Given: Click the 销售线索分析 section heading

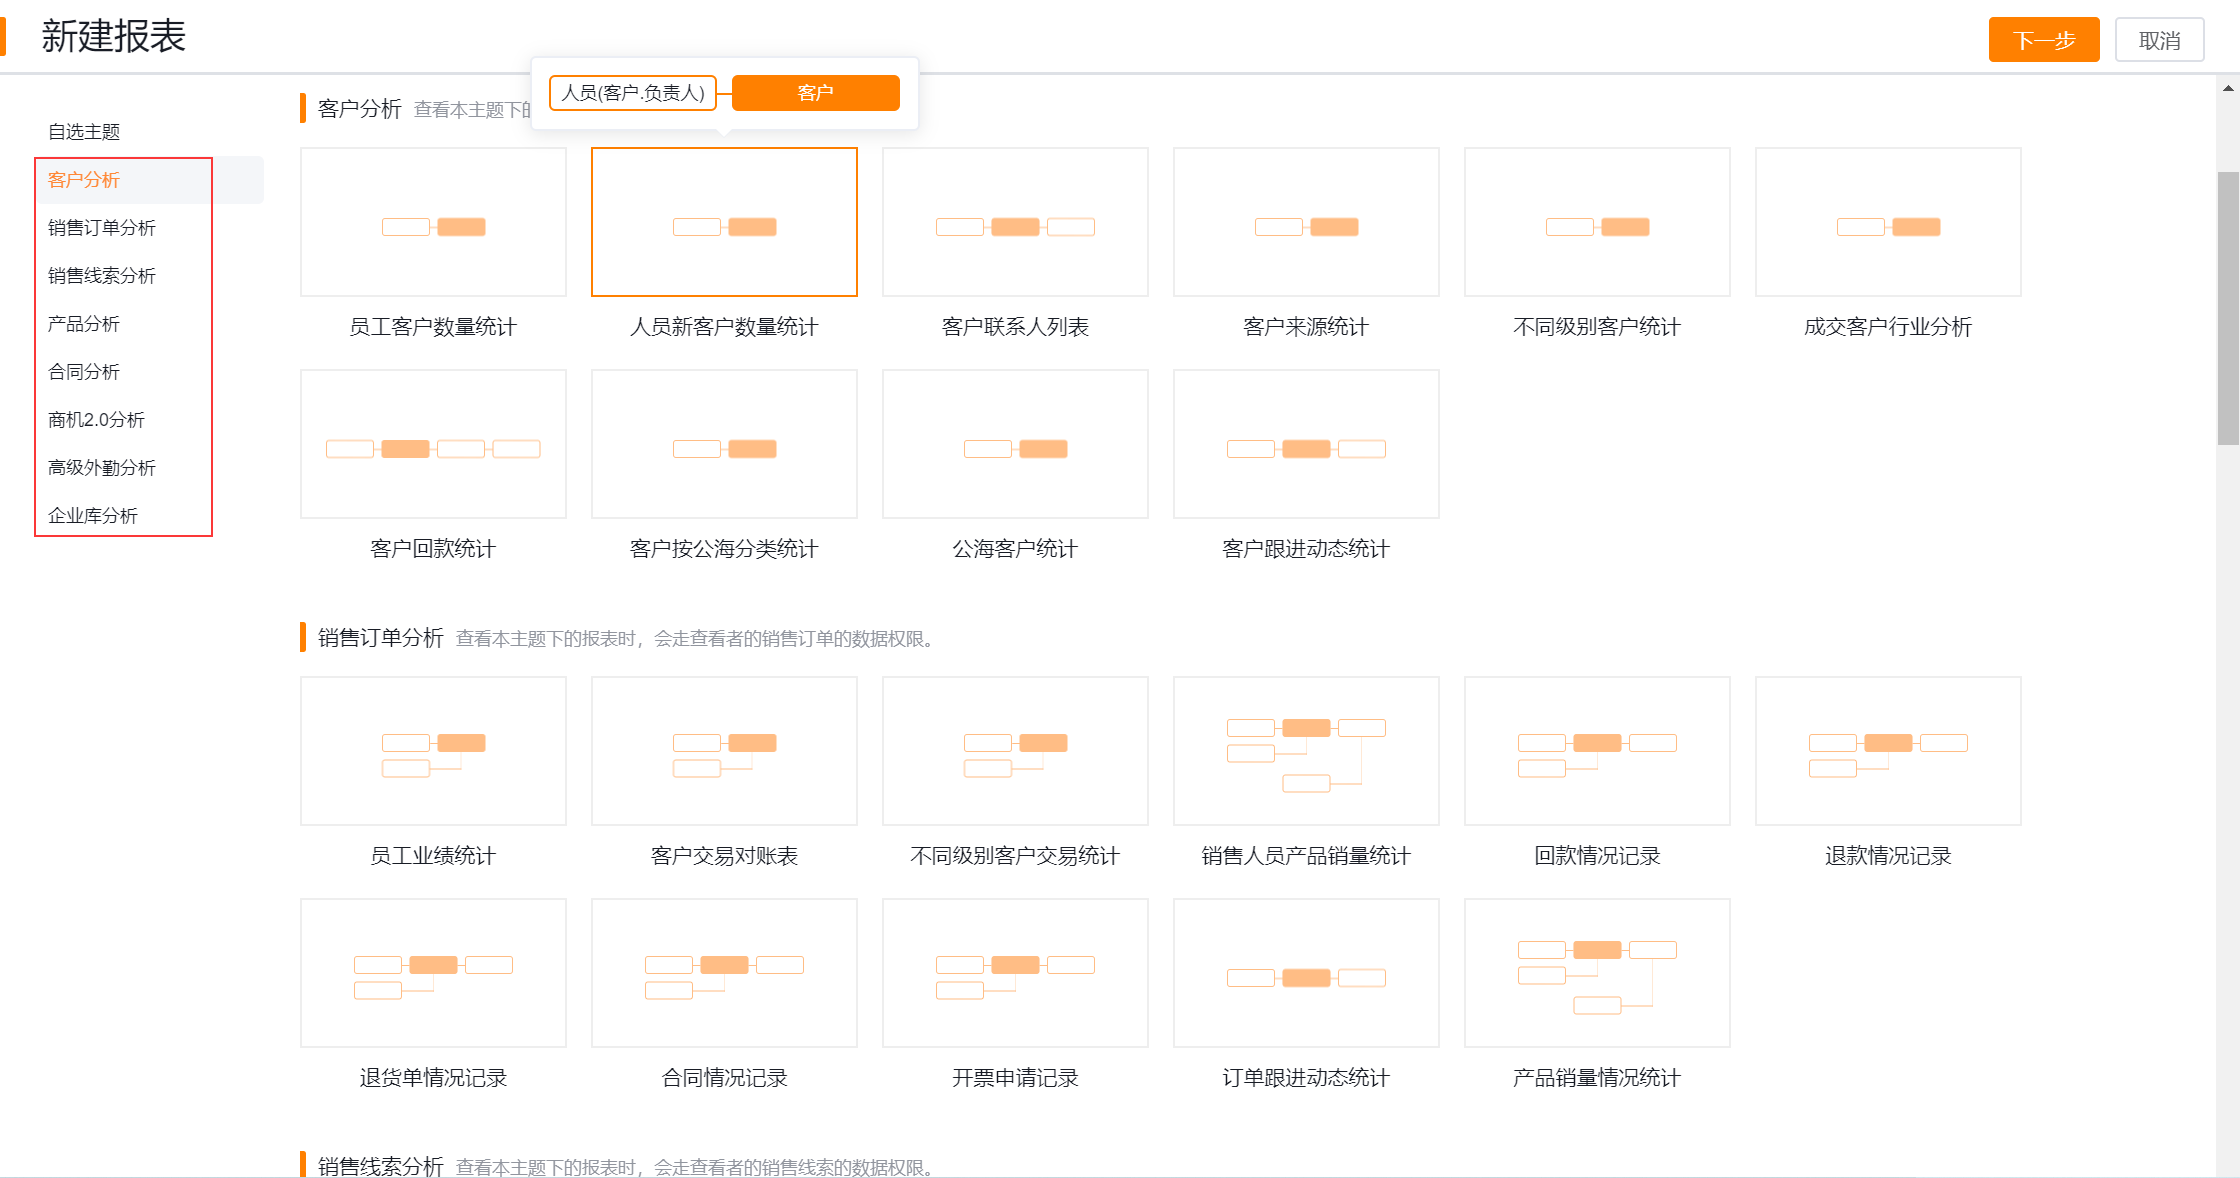Looking at the screenshot, I should pyautogui.click(x=381, y=1166).
